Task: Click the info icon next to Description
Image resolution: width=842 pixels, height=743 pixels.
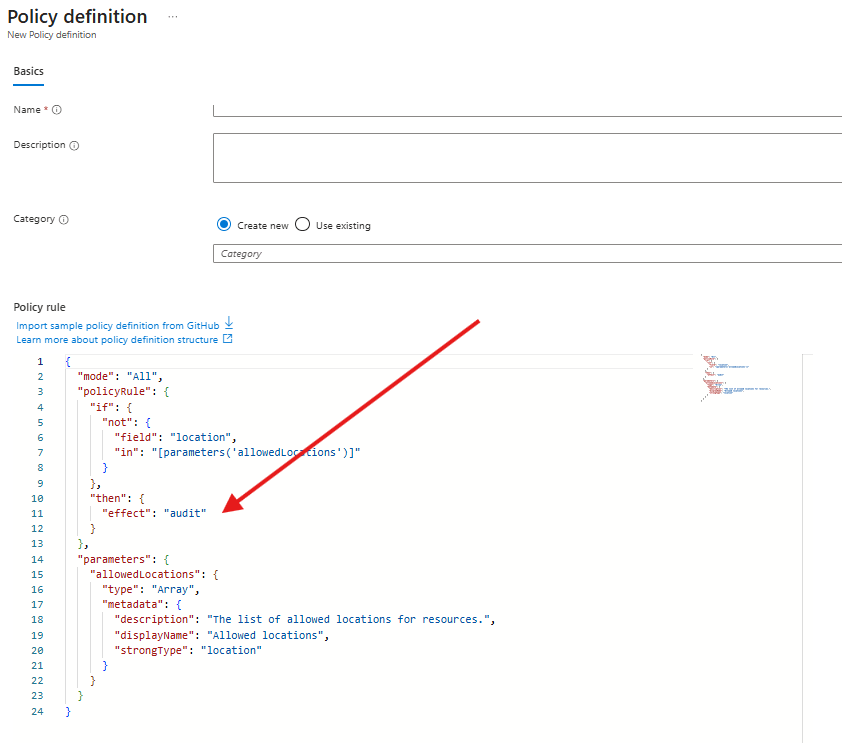Action: (x=74, y=146)
